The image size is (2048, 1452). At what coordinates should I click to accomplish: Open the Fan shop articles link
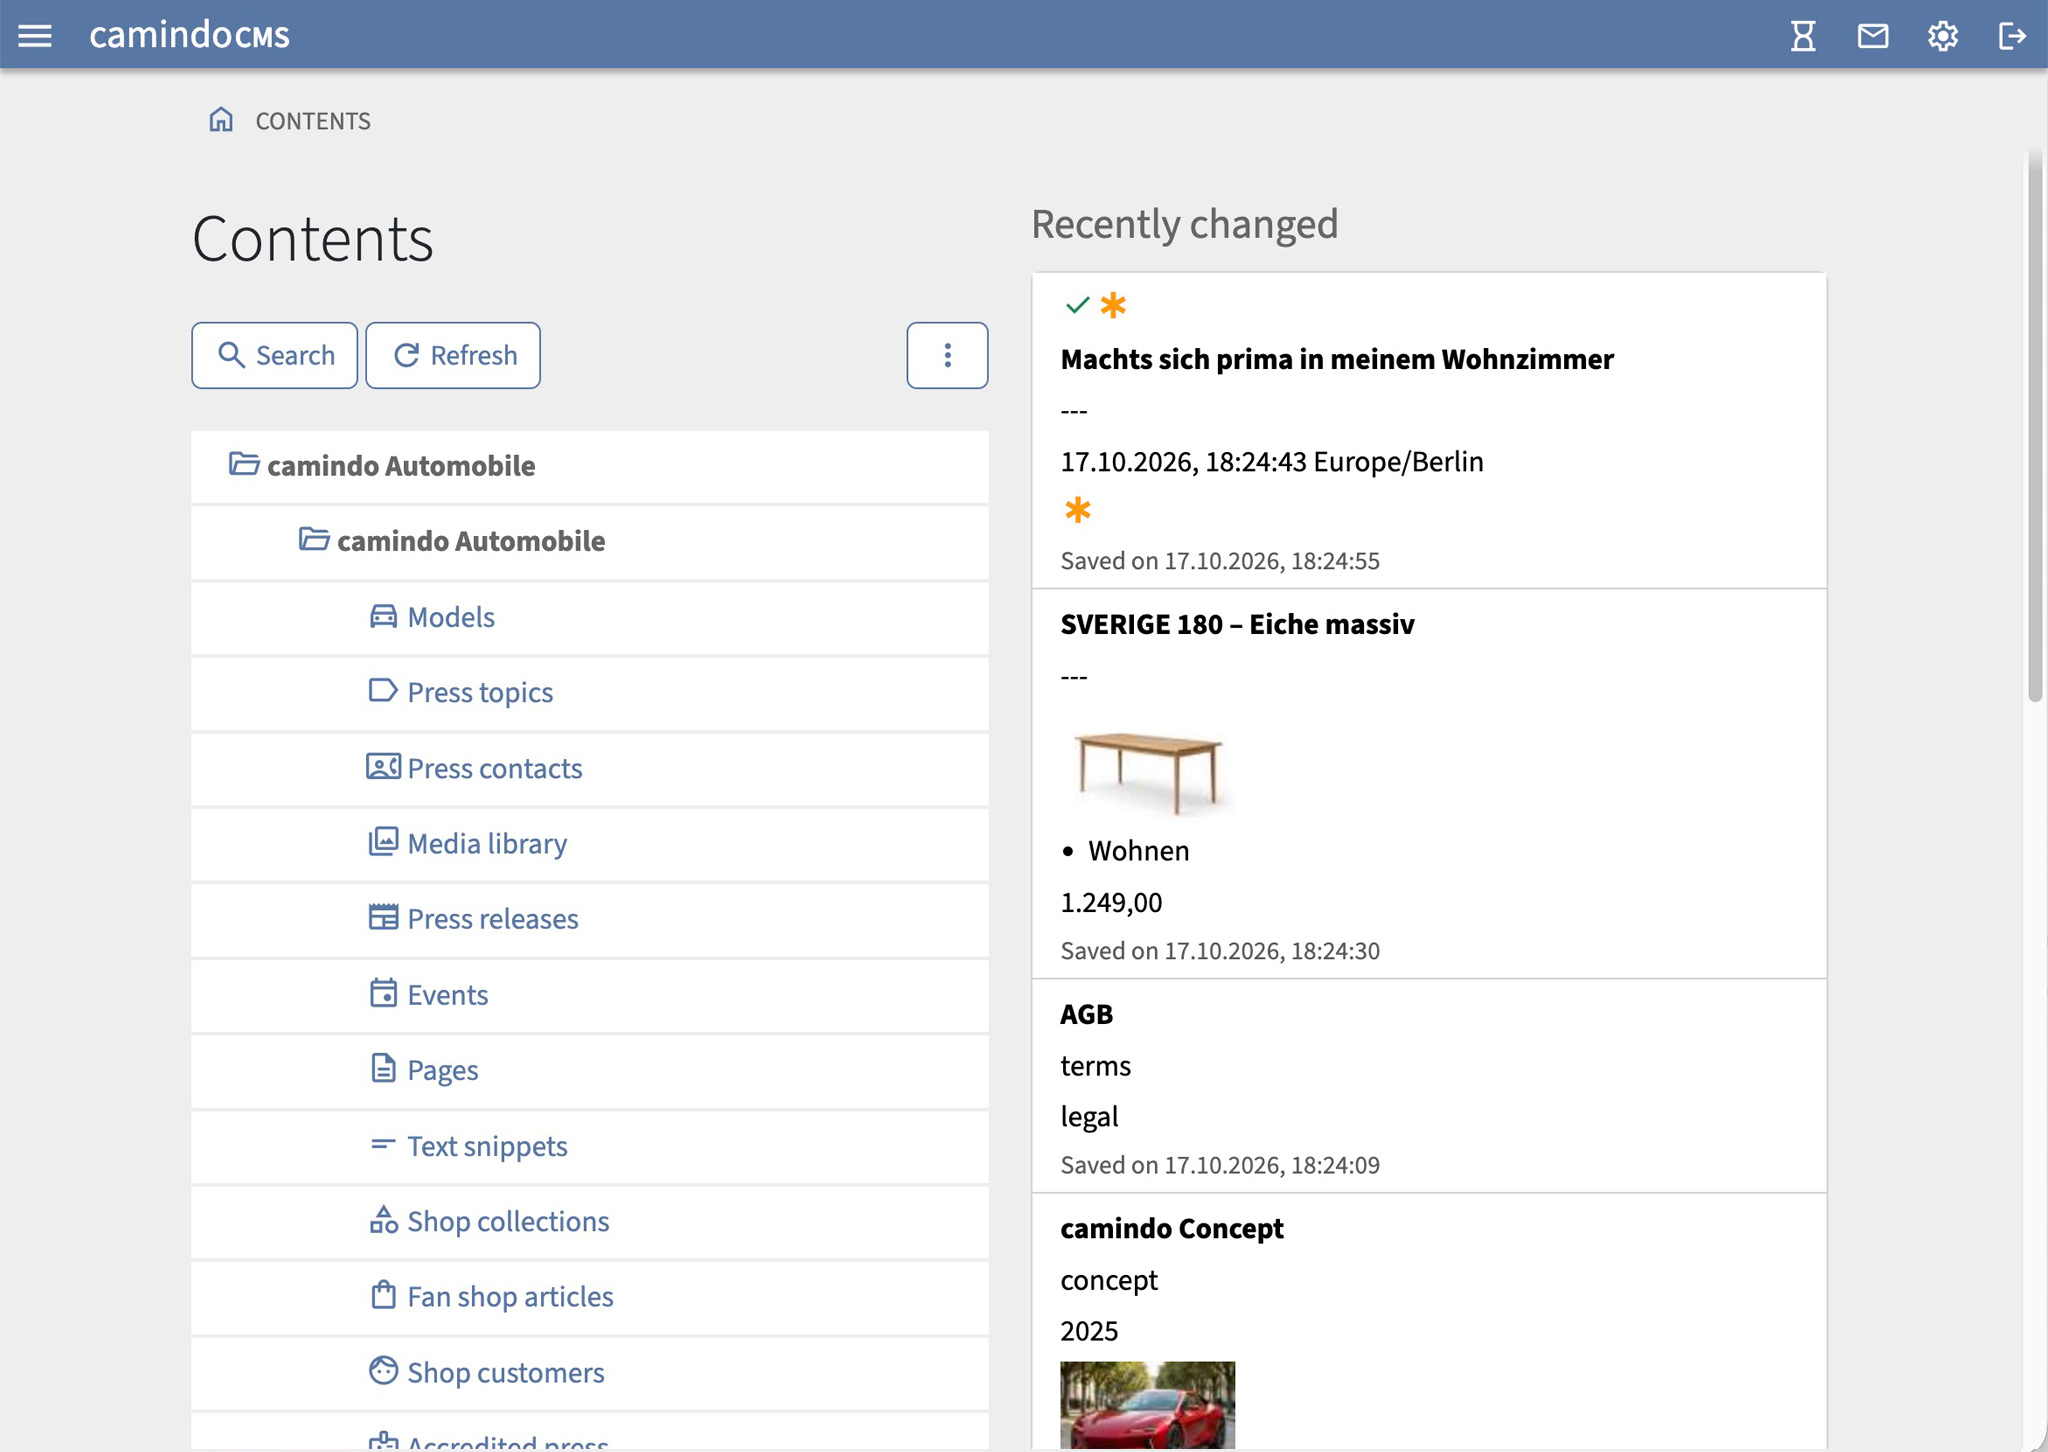(x=510, y=1297)
